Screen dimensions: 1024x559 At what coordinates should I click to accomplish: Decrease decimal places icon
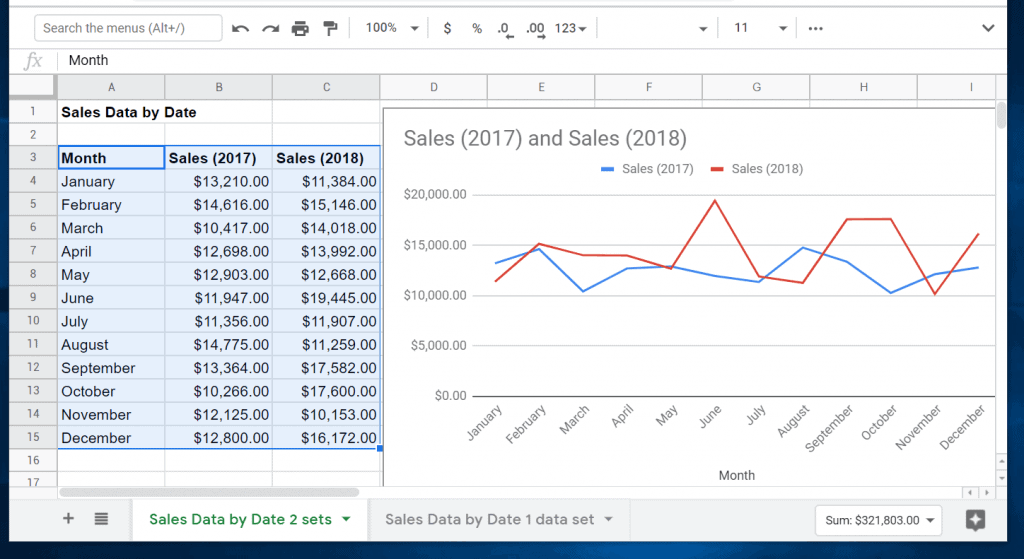[505, 29]
